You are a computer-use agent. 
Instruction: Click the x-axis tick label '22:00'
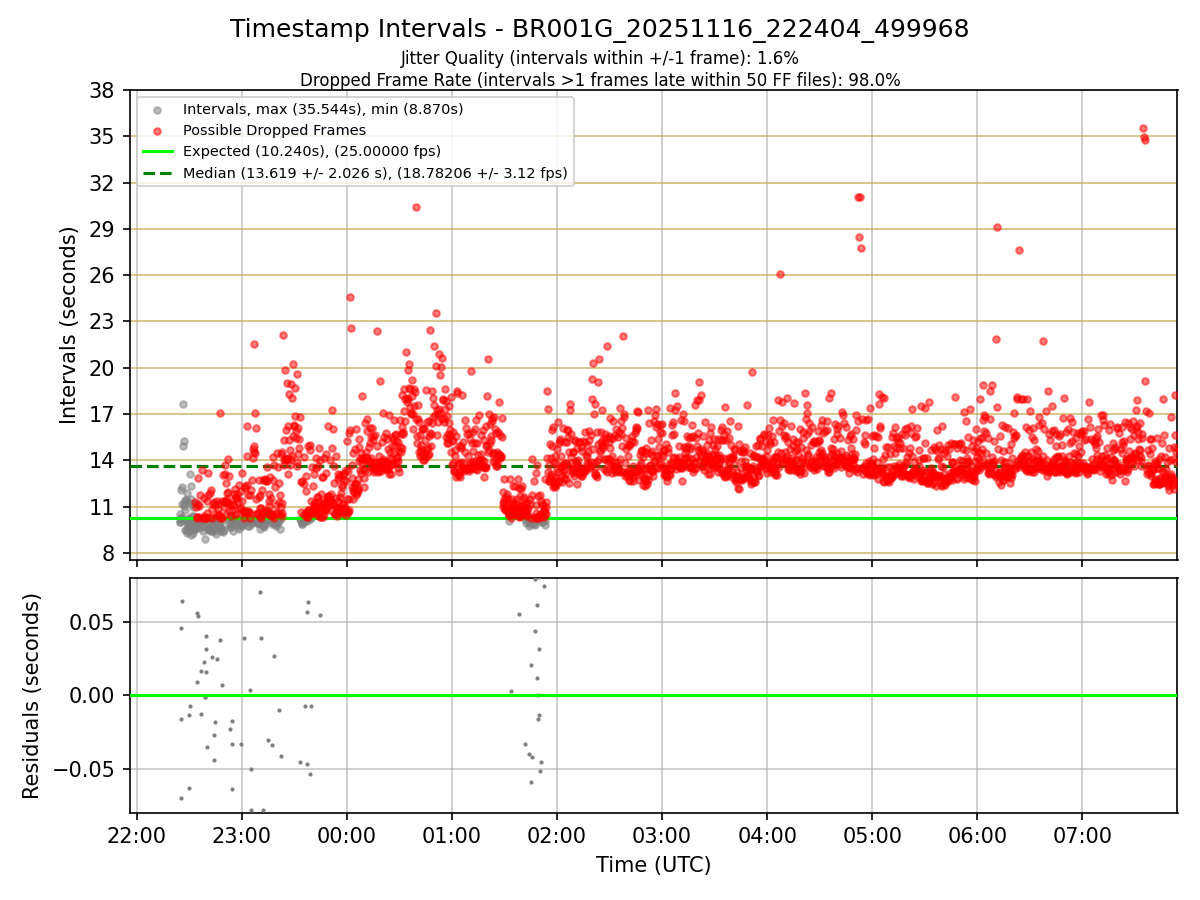(x=137, y=834)
